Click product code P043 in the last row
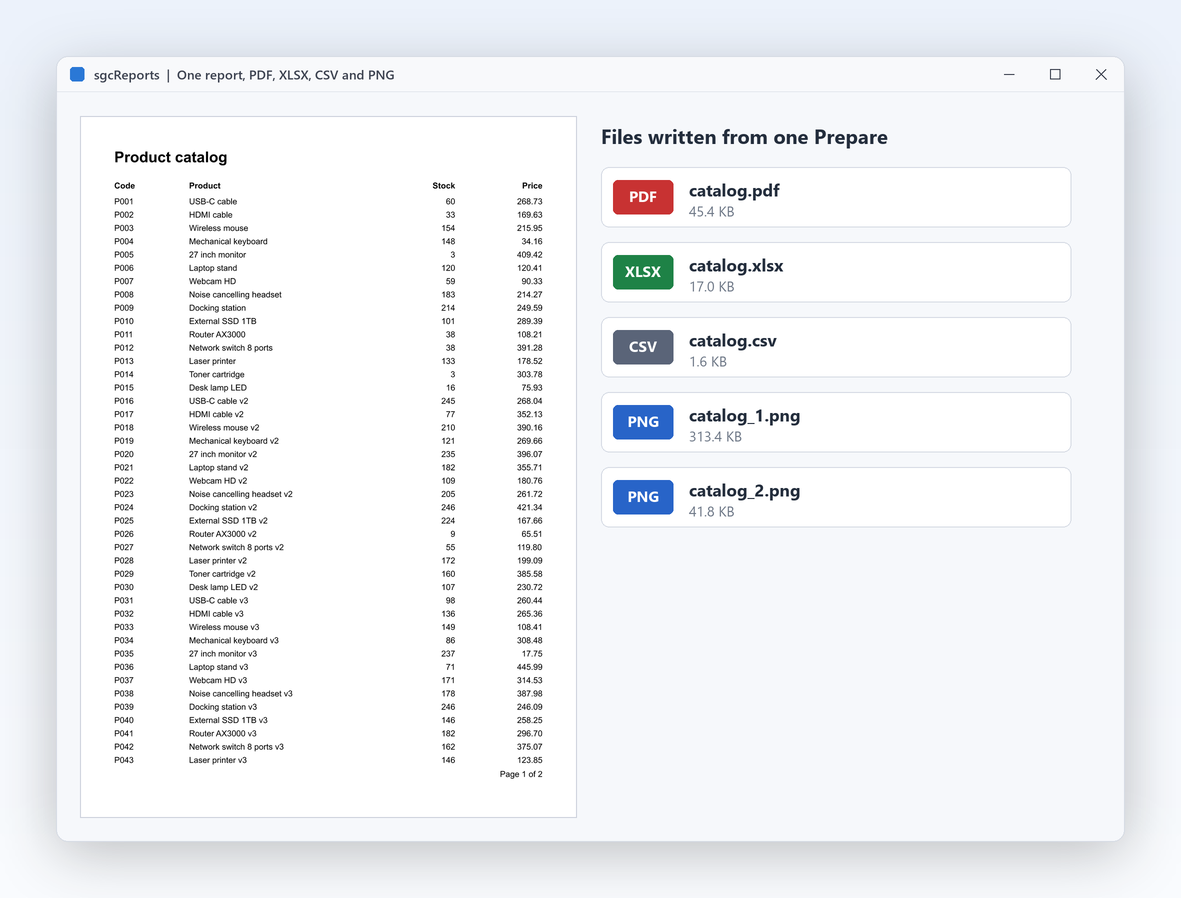The image size is (1181, 898). 124,761
